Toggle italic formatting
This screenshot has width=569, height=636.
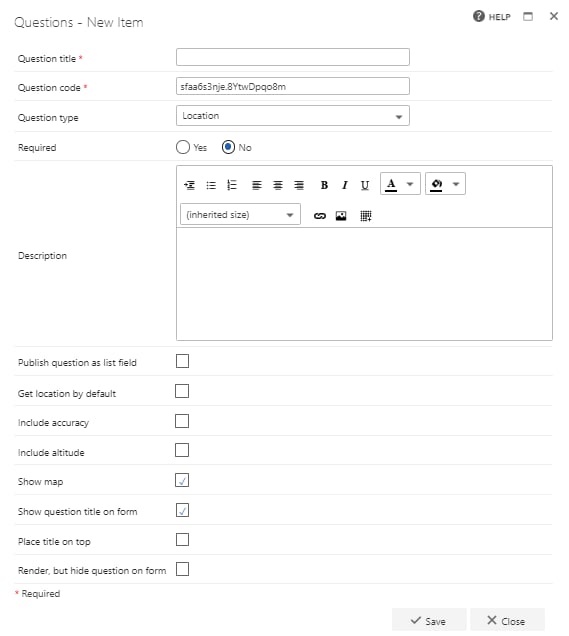pyautogui.click(x=345, y=185)
